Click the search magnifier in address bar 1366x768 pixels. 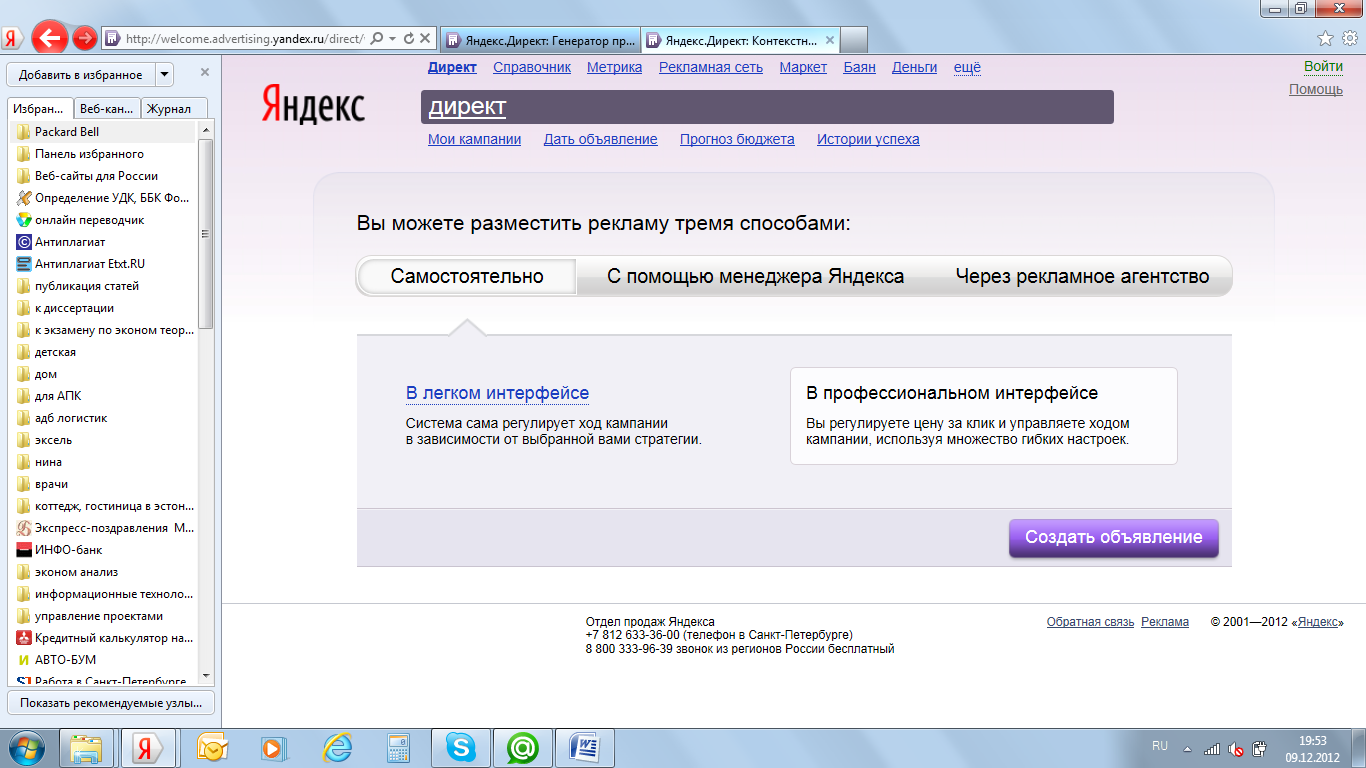(x=377, y=39)
